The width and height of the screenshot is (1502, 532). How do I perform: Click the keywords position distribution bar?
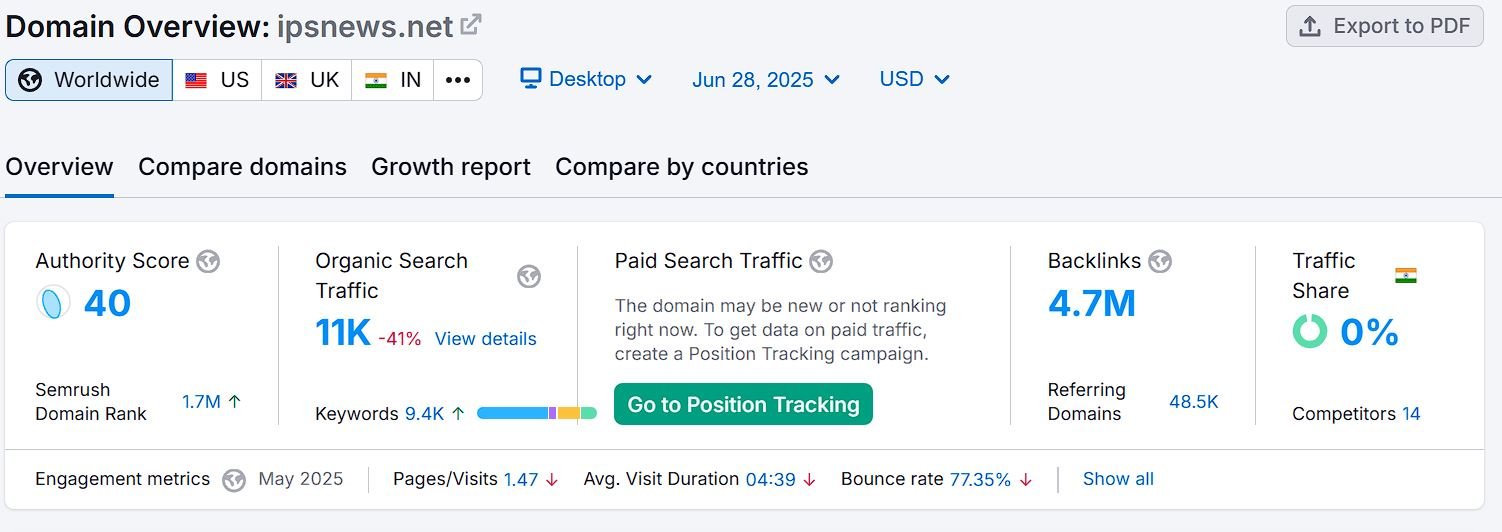537,413
